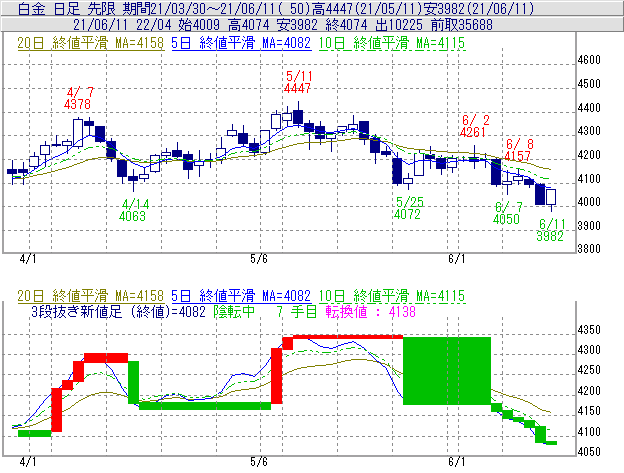The image size is (624, 473).
Task: Click the 20日 終値平滑 MA=4158 legend in upper chart
Action: click(x=90, y=43)
